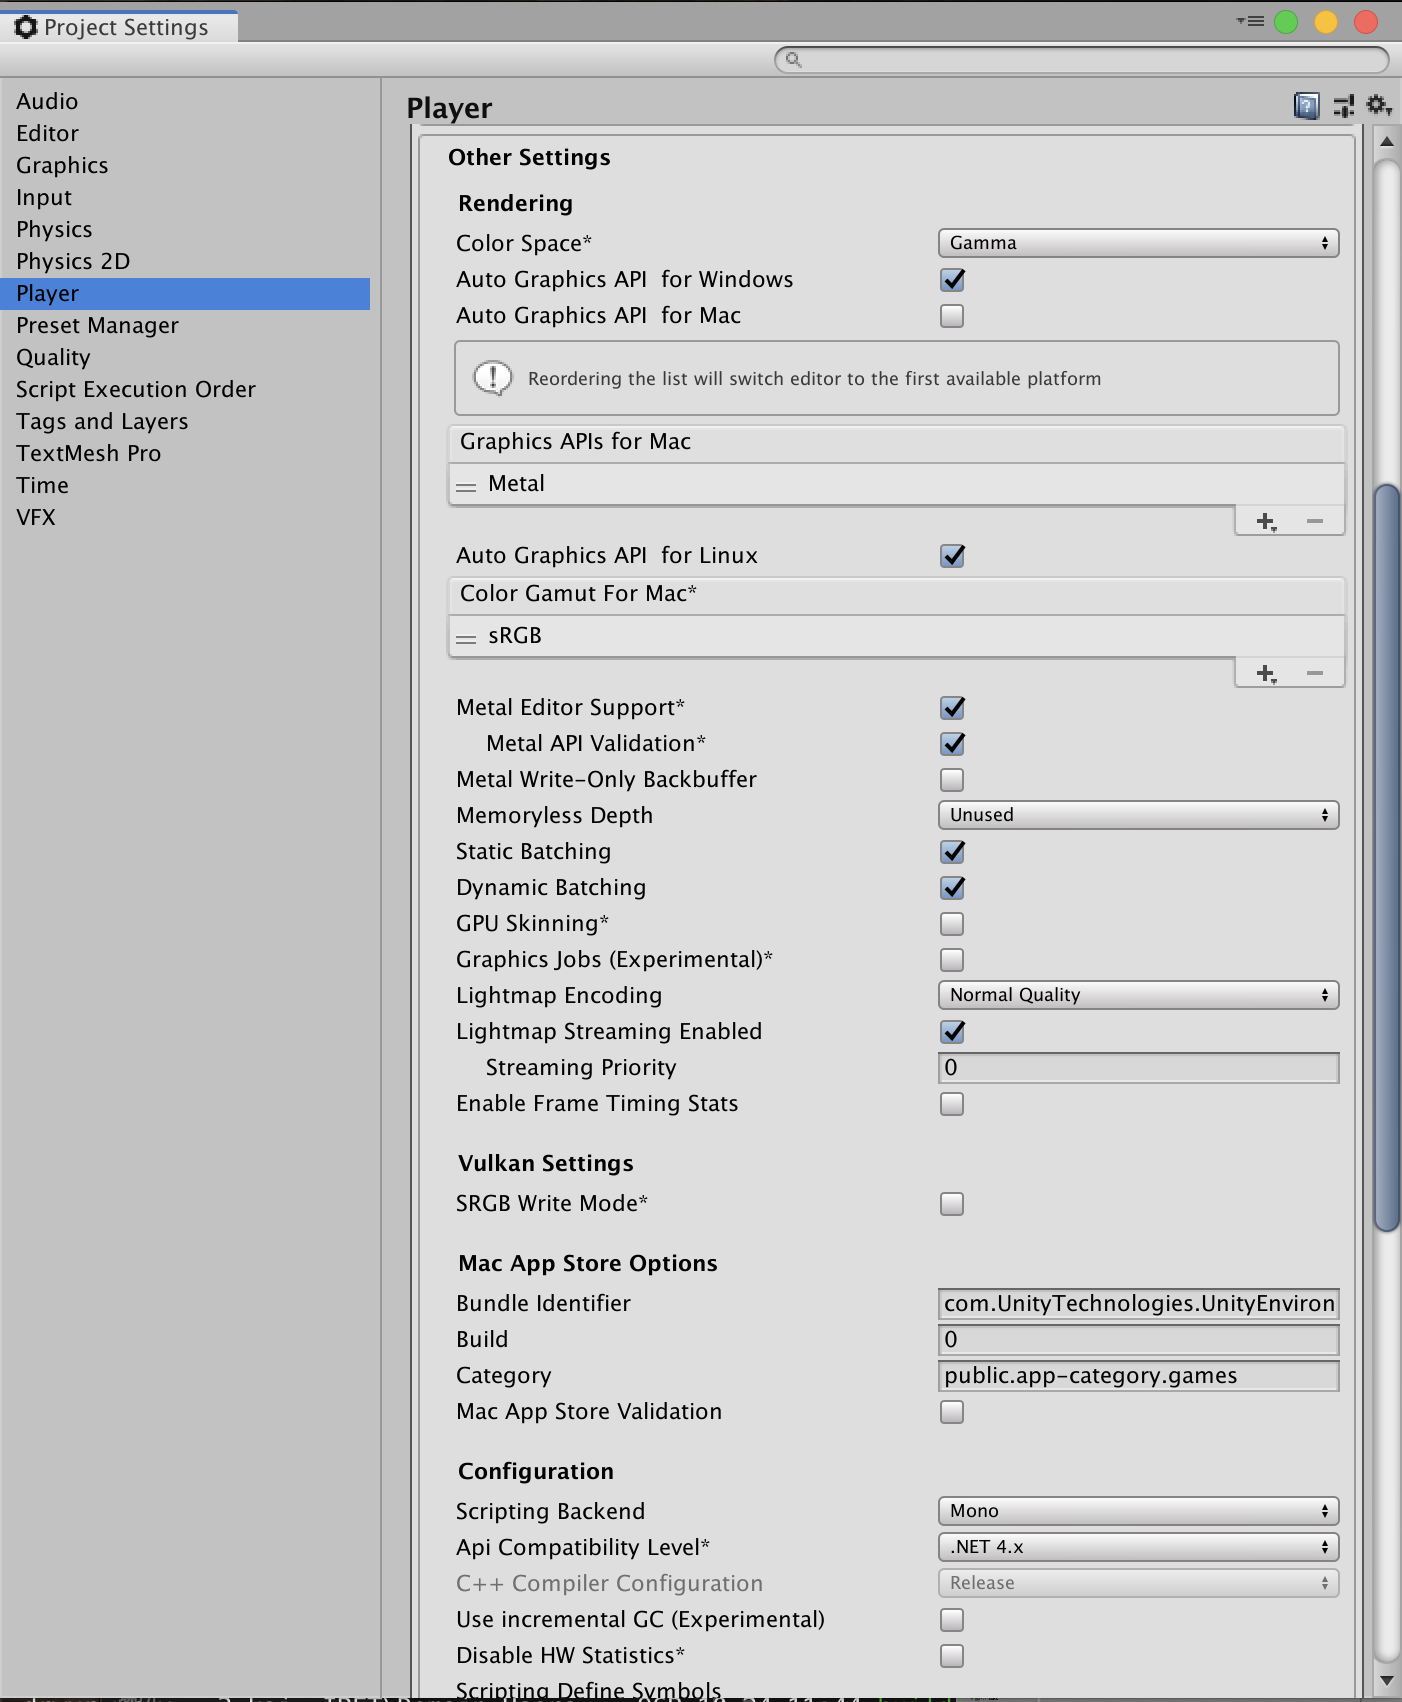Click the Streaming Priority field
The image size is (1402, 1702).
pos(1138,1067)
